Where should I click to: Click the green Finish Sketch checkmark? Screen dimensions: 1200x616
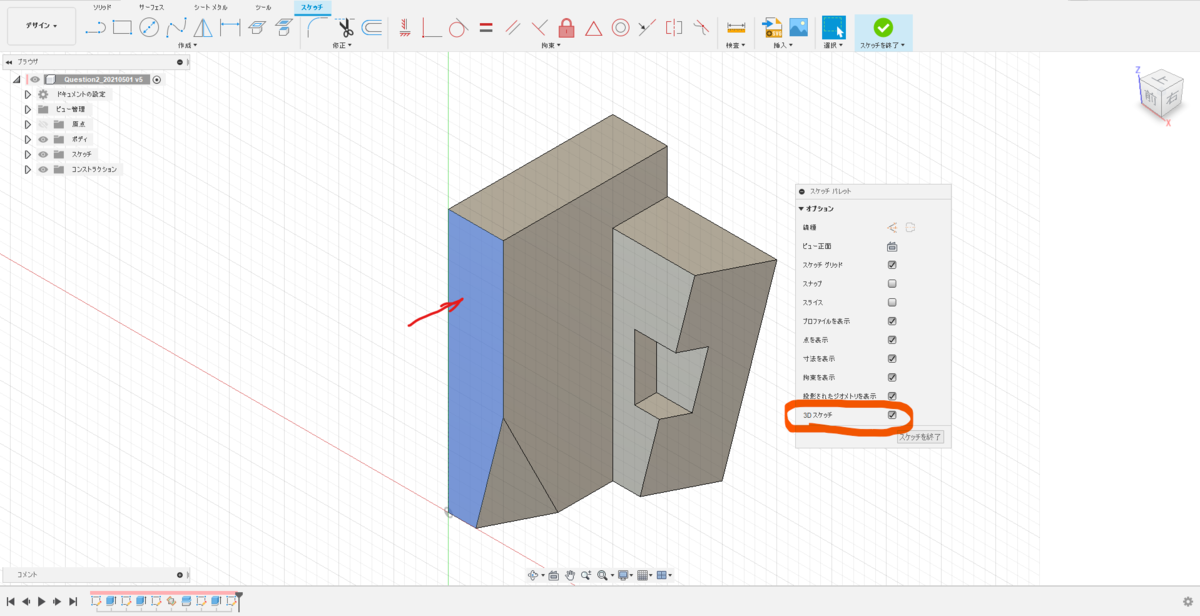coord(883,28)
